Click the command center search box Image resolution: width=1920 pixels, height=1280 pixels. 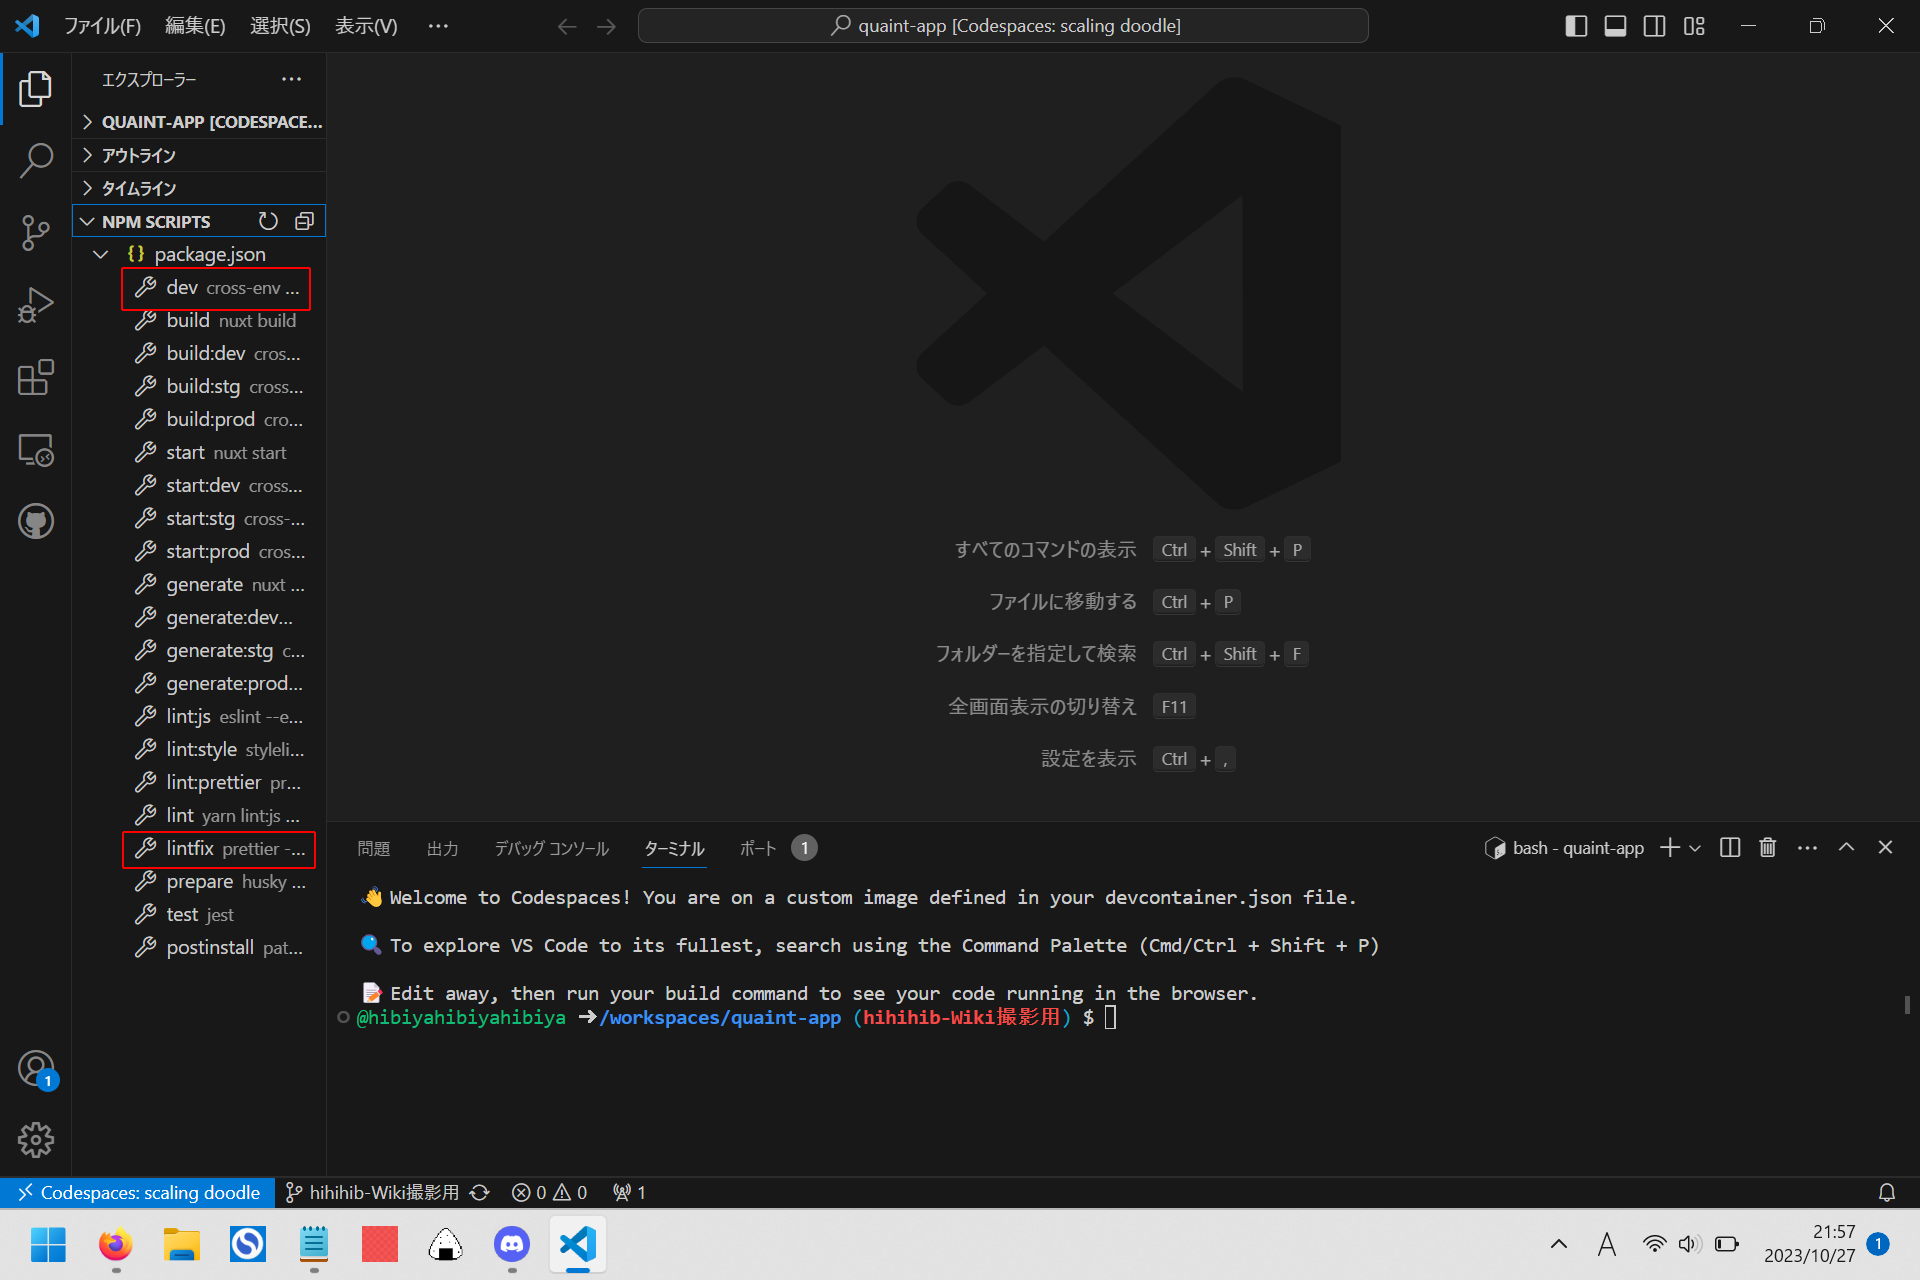[x=1003, y=26]
